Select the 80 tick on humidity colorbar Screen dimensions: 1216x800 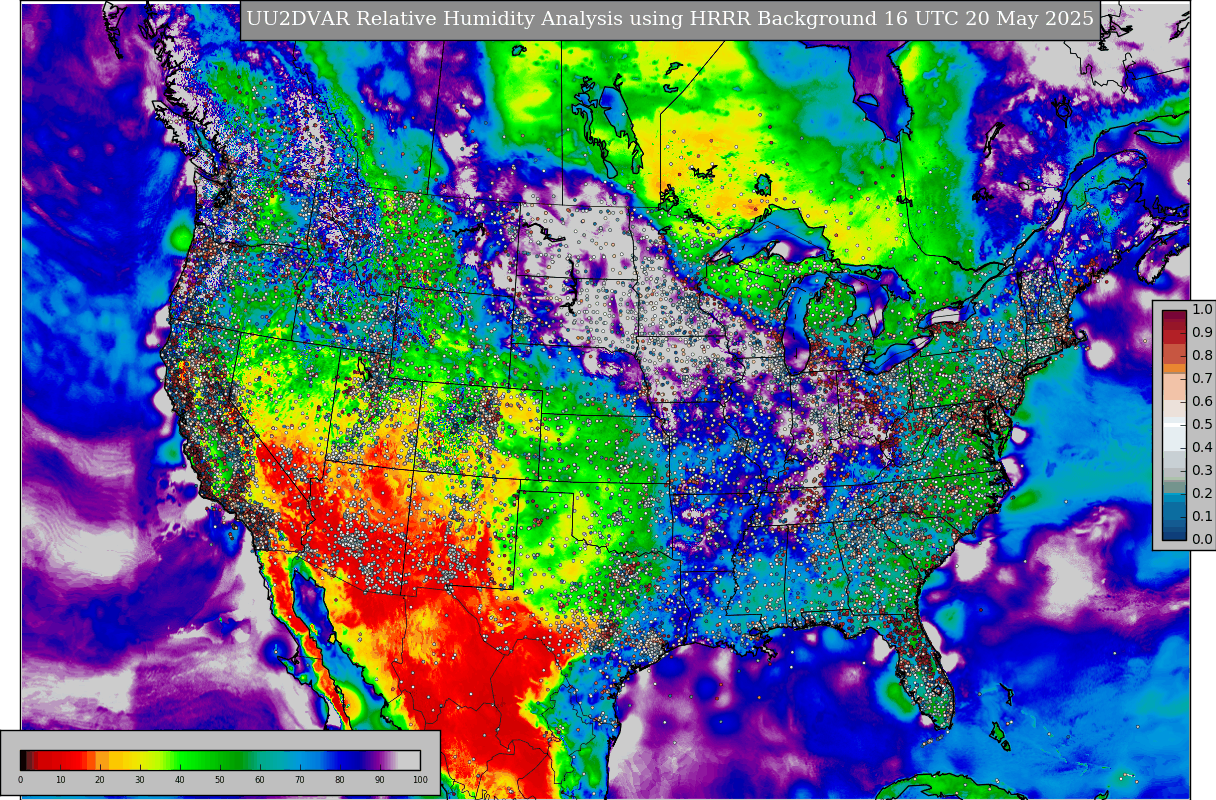pos(340,779)
